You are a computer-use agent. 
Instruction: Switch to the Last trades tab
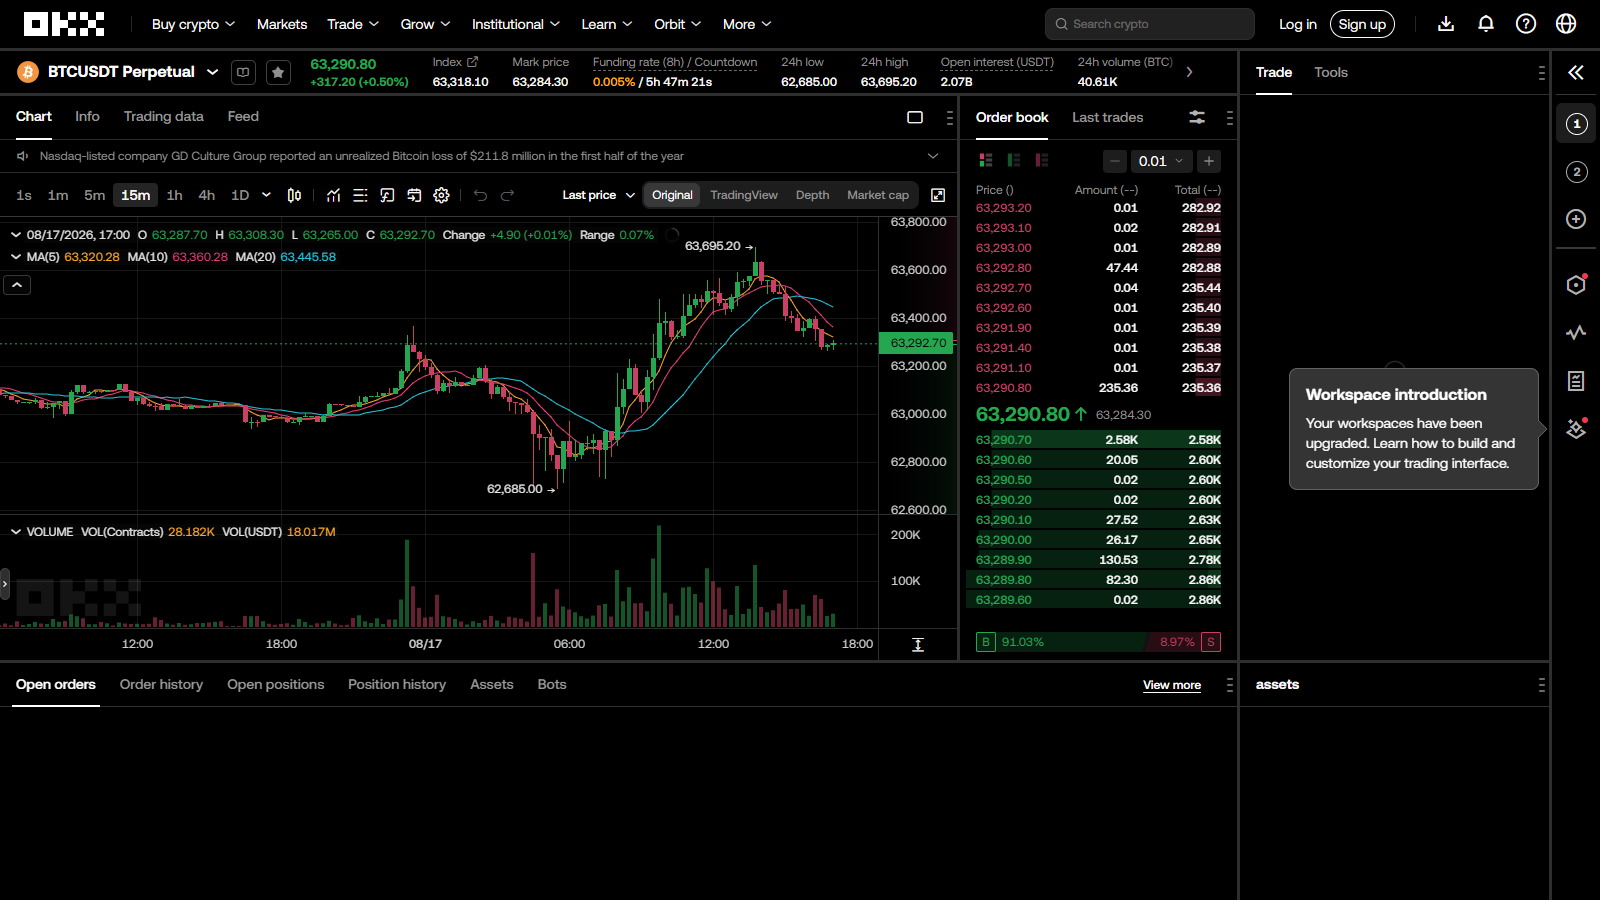pos(1107,117)
